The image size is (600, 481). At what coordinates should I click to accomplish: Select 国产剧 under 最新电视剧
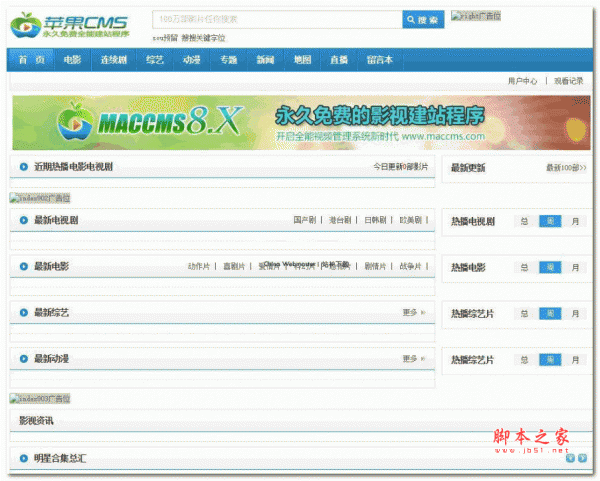pyautogui.click(x=305, y=220)
